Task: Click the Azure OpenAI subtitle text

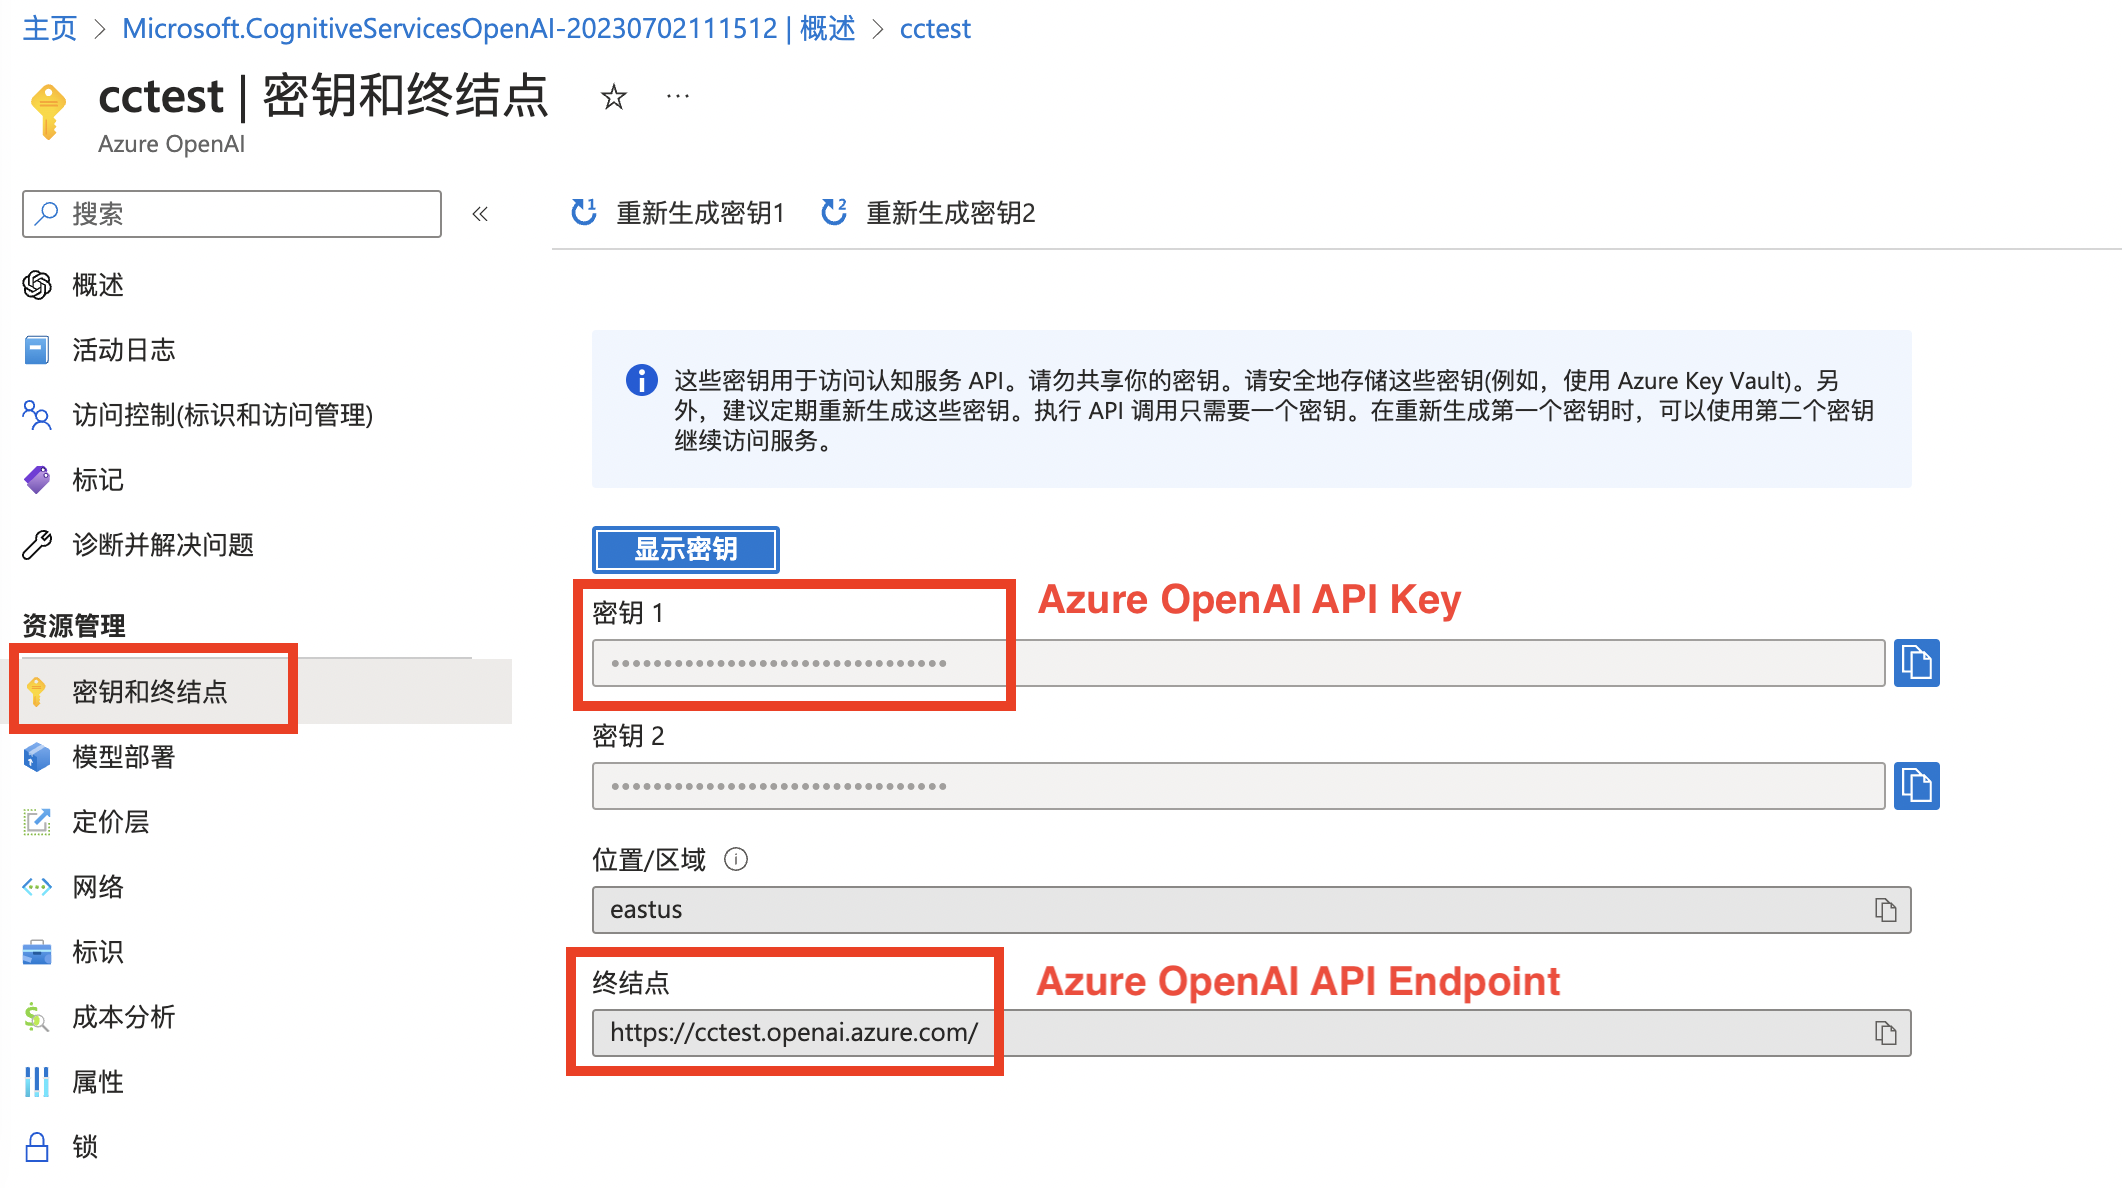Action: point(171,144)
